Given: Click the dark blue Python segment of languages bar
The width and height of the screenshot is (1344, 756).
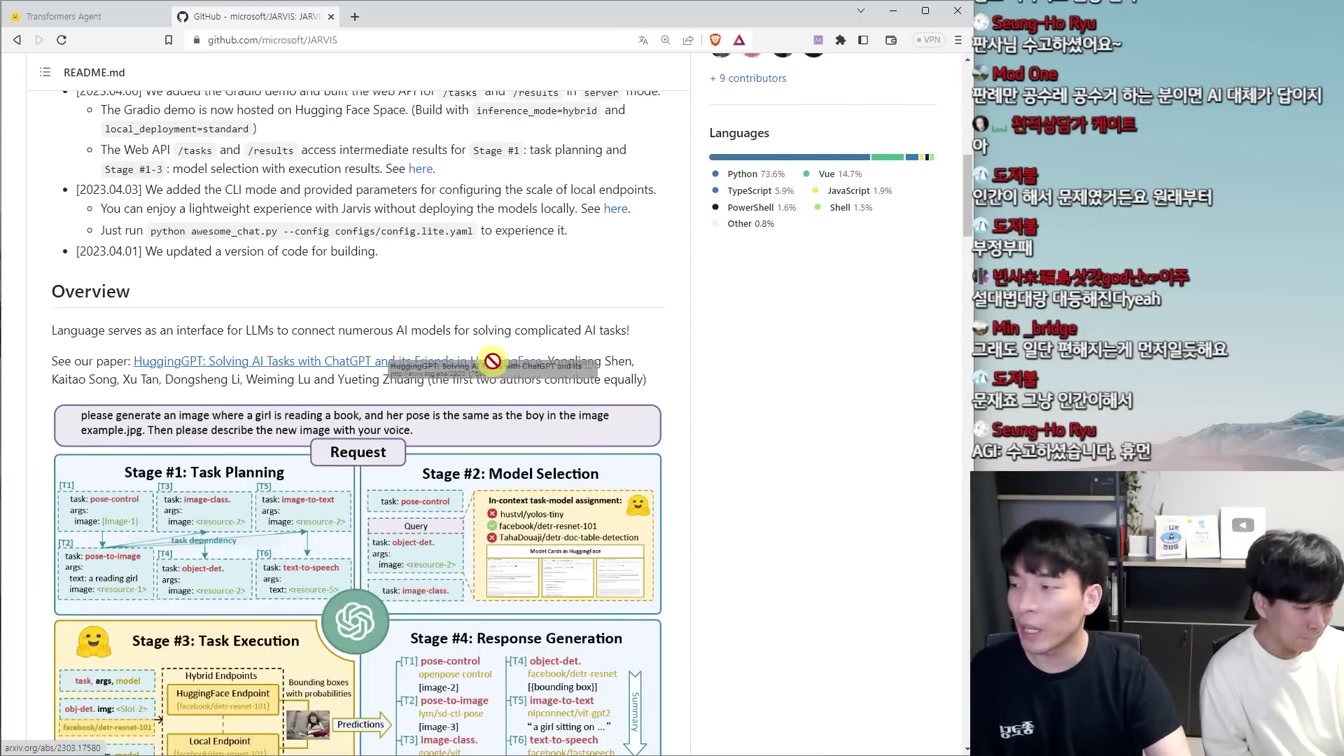Looking at the screenshot, I should click(x=790, y=157).
